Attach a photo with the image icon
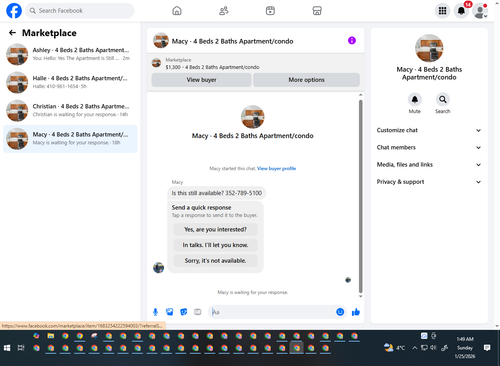This screenshot has width=500, height=366. [170, 312]
